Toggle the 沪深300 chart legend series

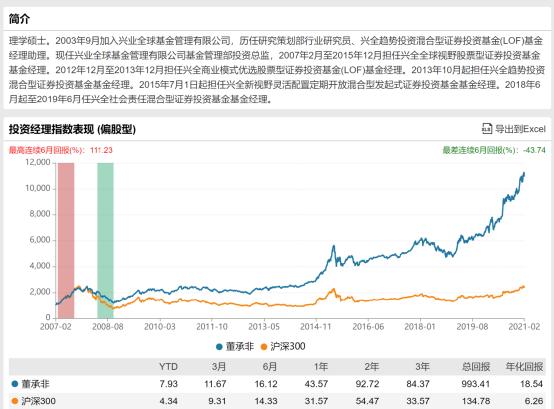[x=283, y=346]
